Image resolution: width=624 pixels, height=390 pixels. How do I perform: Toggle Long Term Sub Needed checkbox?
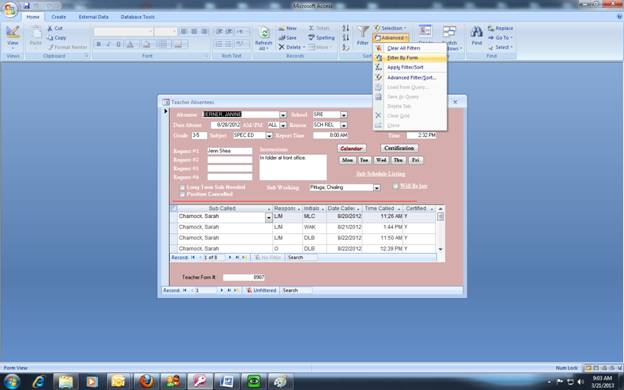coord(182,187)
